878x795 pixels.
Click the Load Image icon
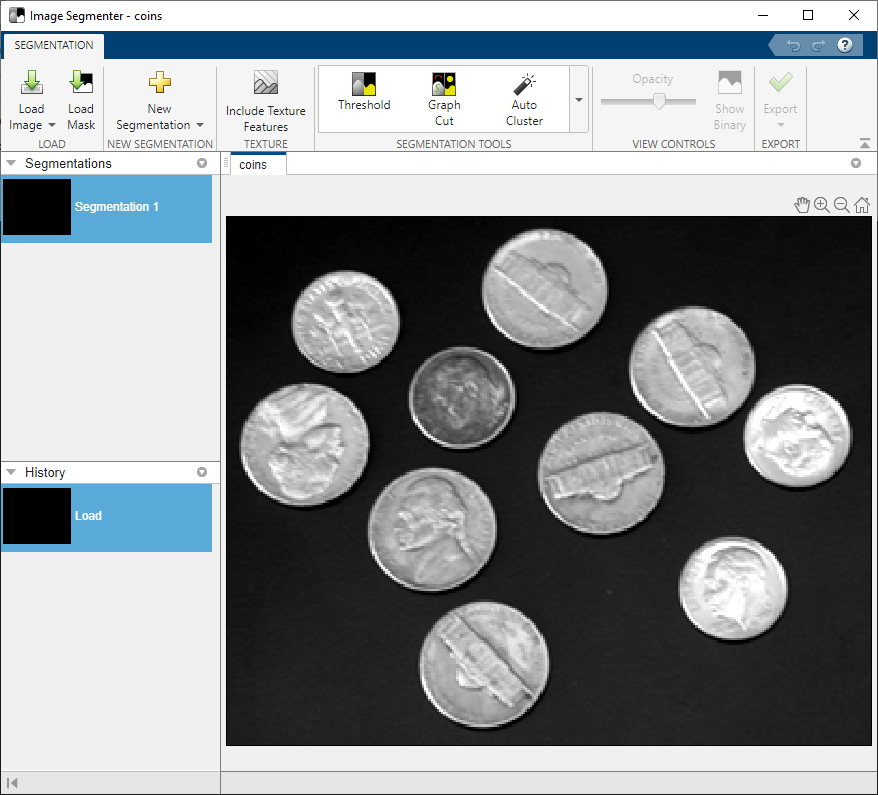(x=31, y=84)
